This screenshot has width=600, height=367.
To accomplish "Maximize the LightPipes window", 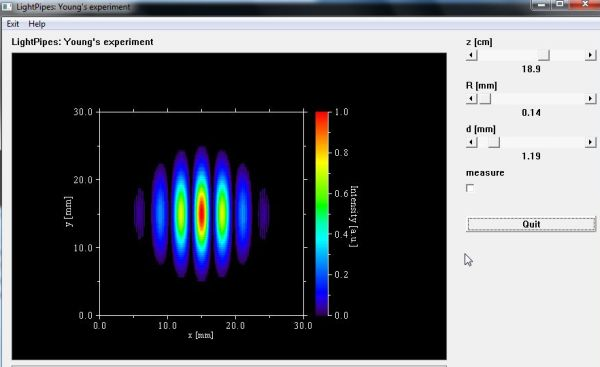I will (x=559, y=4).
